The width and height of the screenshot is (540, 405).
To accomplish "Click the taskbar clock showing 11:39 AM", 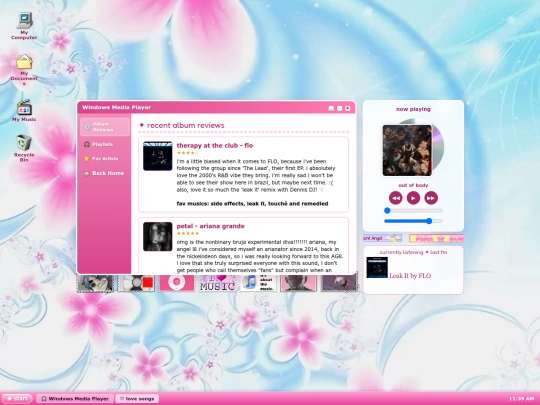I will (521, 398).
